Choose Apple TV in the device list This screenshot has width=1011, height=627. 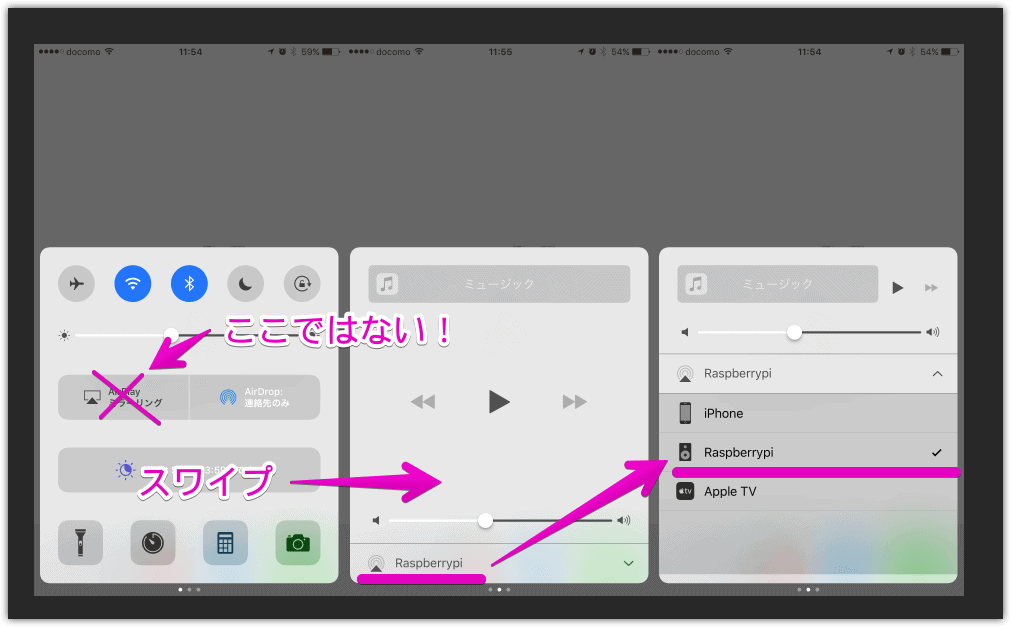click(x=808, y=492)
